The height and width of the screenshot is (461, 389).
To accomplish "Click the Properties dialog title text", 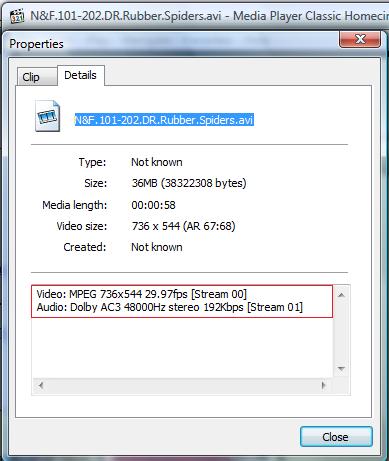I will pos(36,44).
